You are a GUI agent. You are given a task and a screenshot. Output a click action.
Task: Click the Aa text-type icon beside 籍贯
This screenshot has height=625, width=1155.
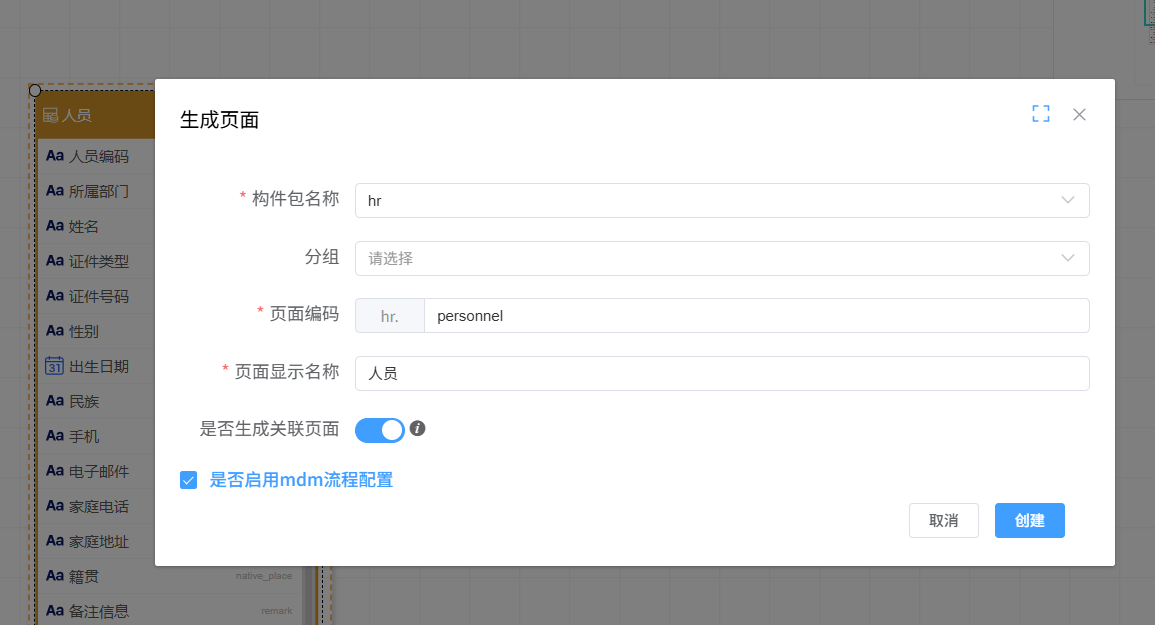[55, 576]
